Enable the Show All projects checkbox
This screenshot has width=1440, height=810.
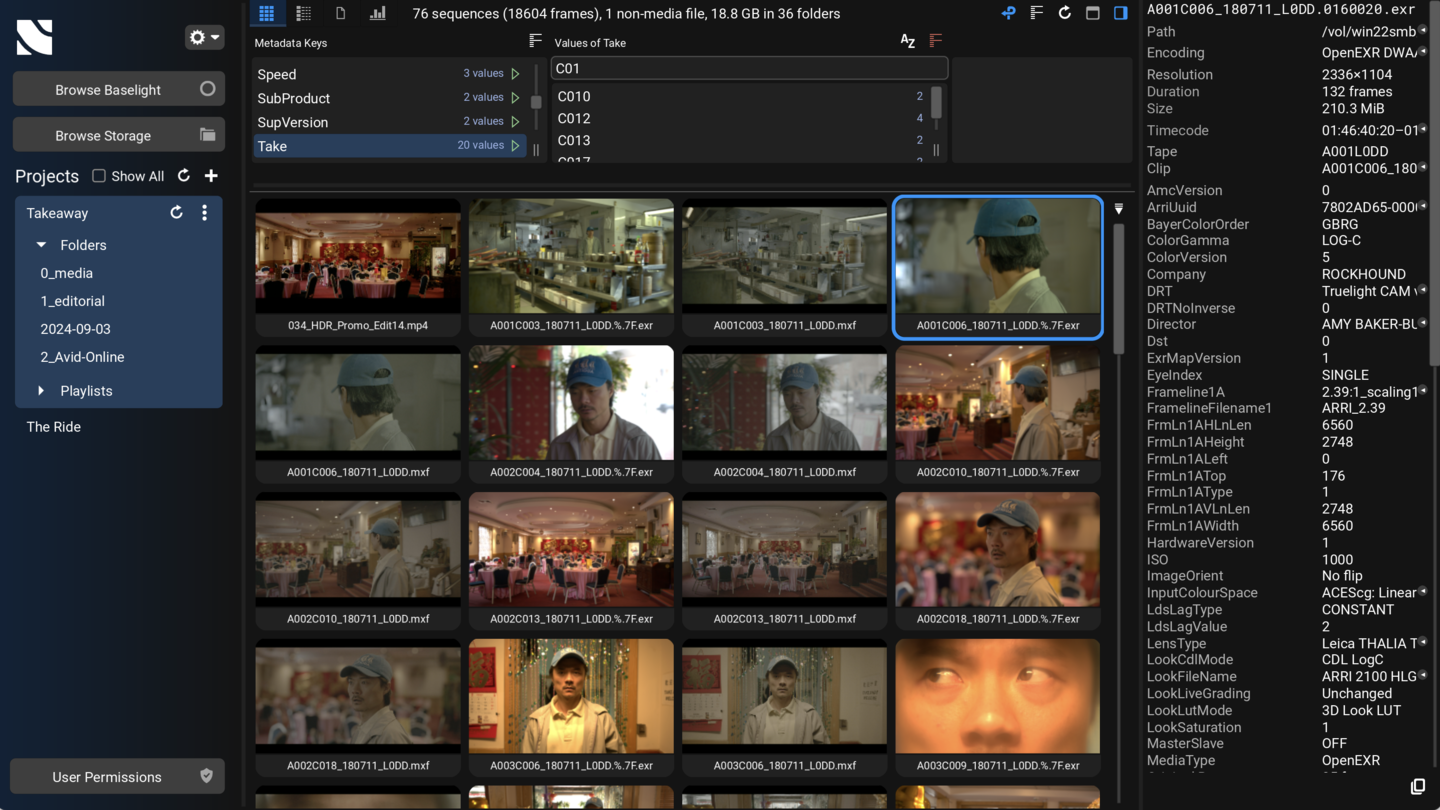[99, 176]
